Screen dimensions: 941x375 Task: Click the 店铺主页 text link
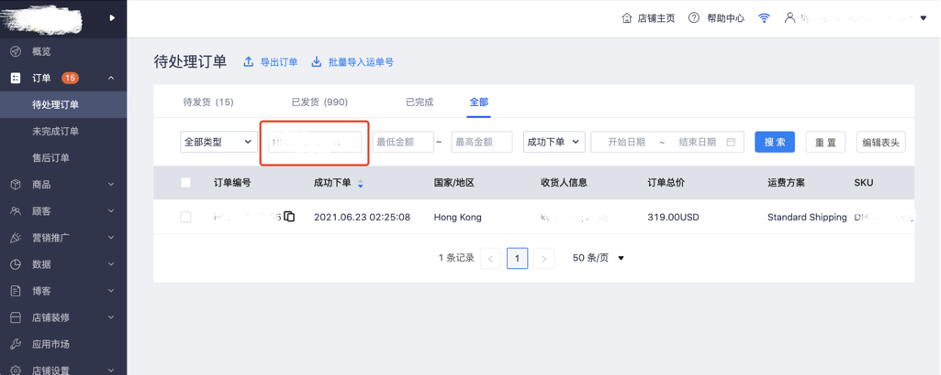[657, 18]
